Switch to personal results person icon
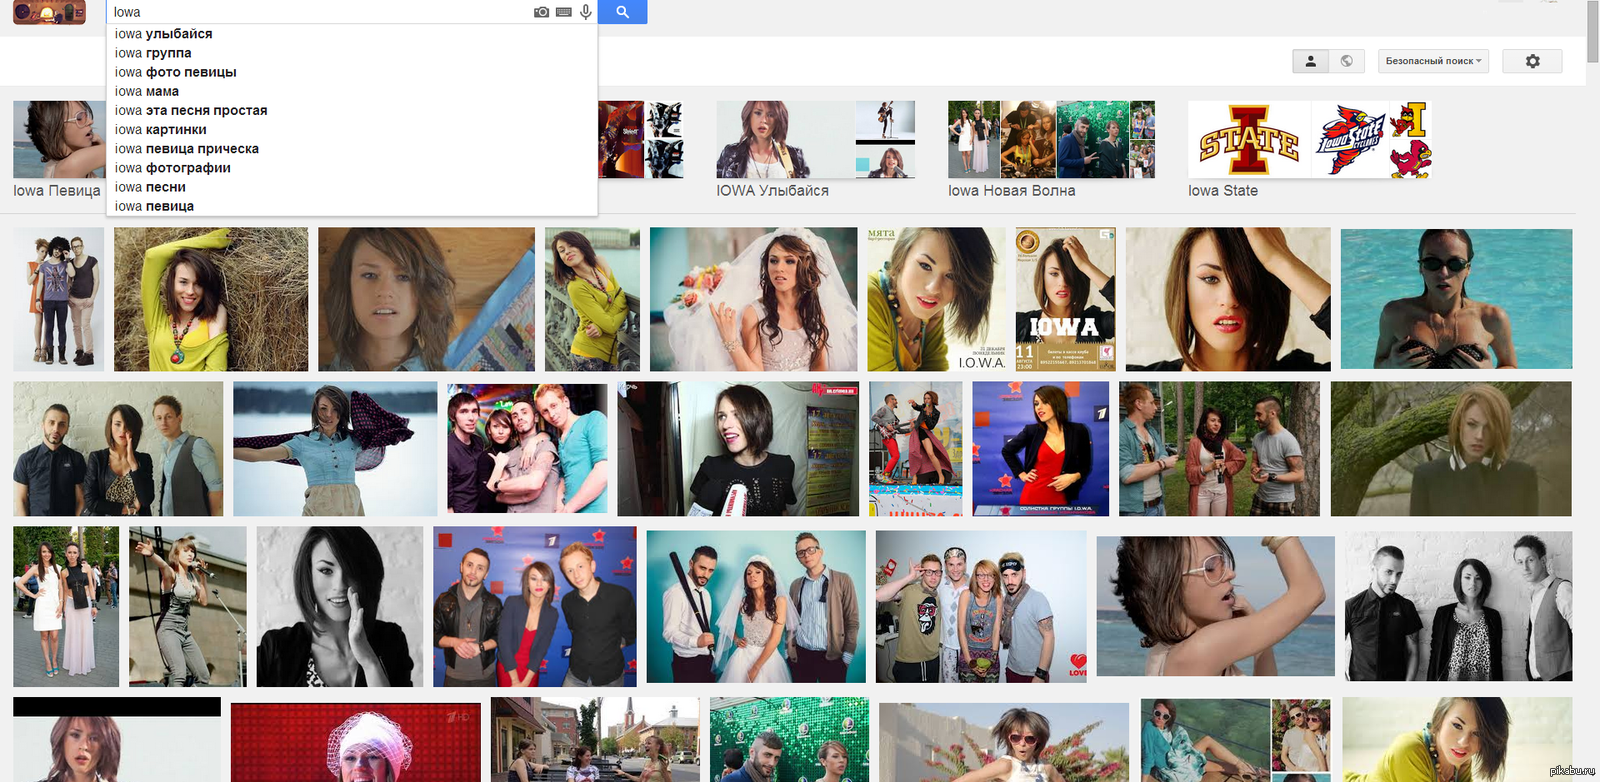Image resolution: width=1600 pixels, height=782 pixels. (1310, 61)
